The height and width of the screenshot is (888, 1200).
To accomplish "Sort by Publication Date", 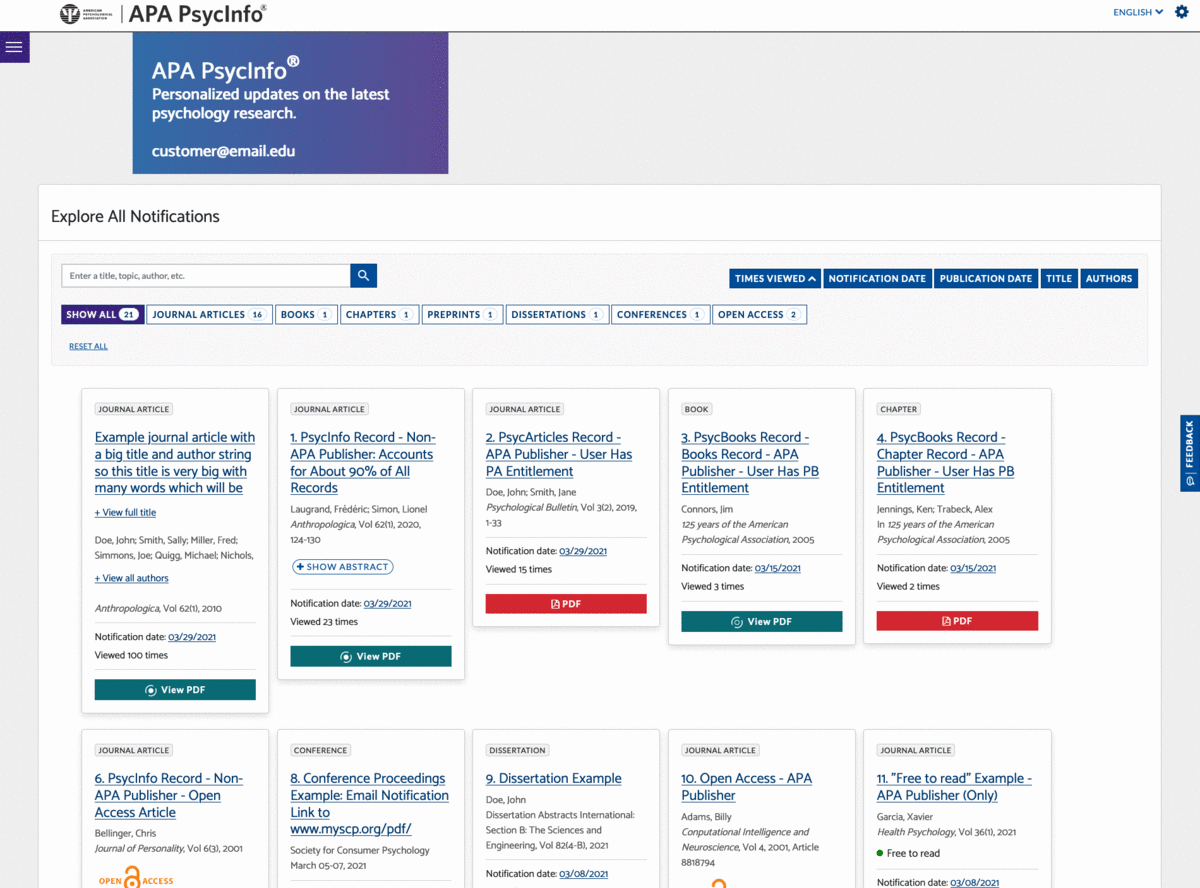I will [986, 279].
